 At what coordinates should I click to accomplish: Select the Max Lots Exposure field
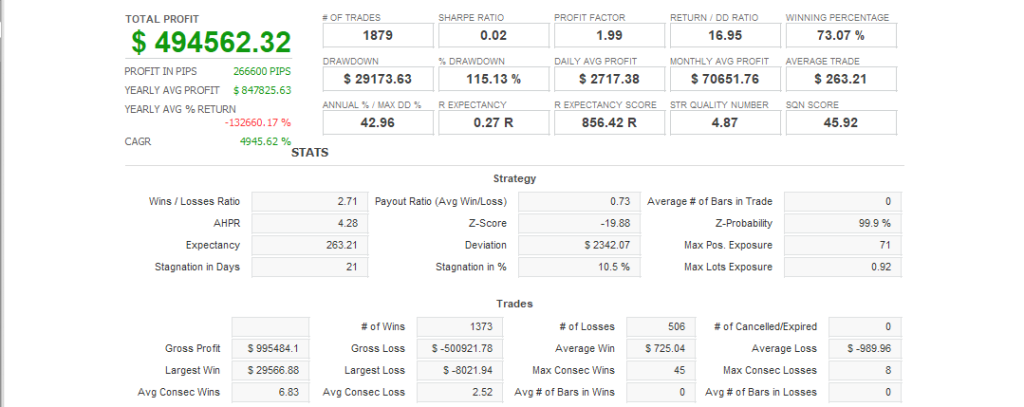[x=845, y=267]
